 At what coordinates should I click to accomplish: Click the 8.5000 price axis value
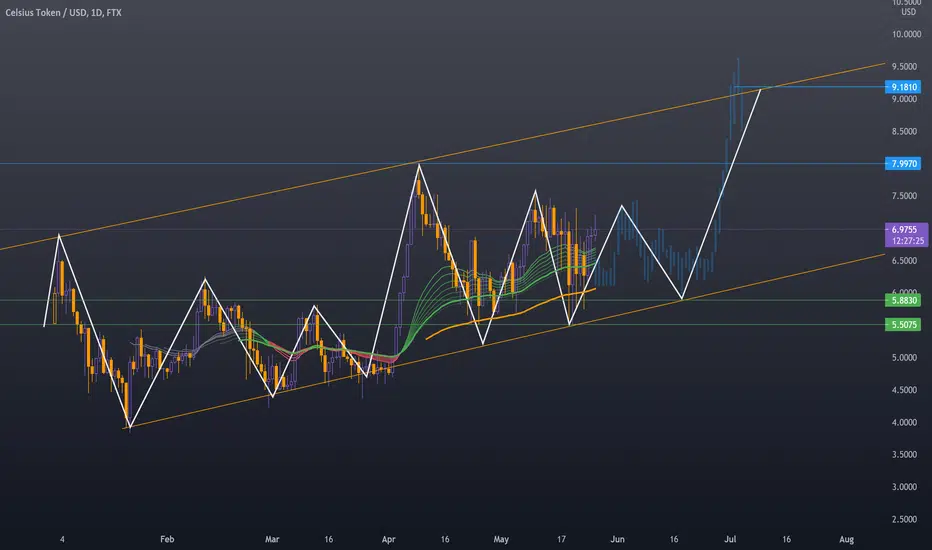[x=904, y=131]
